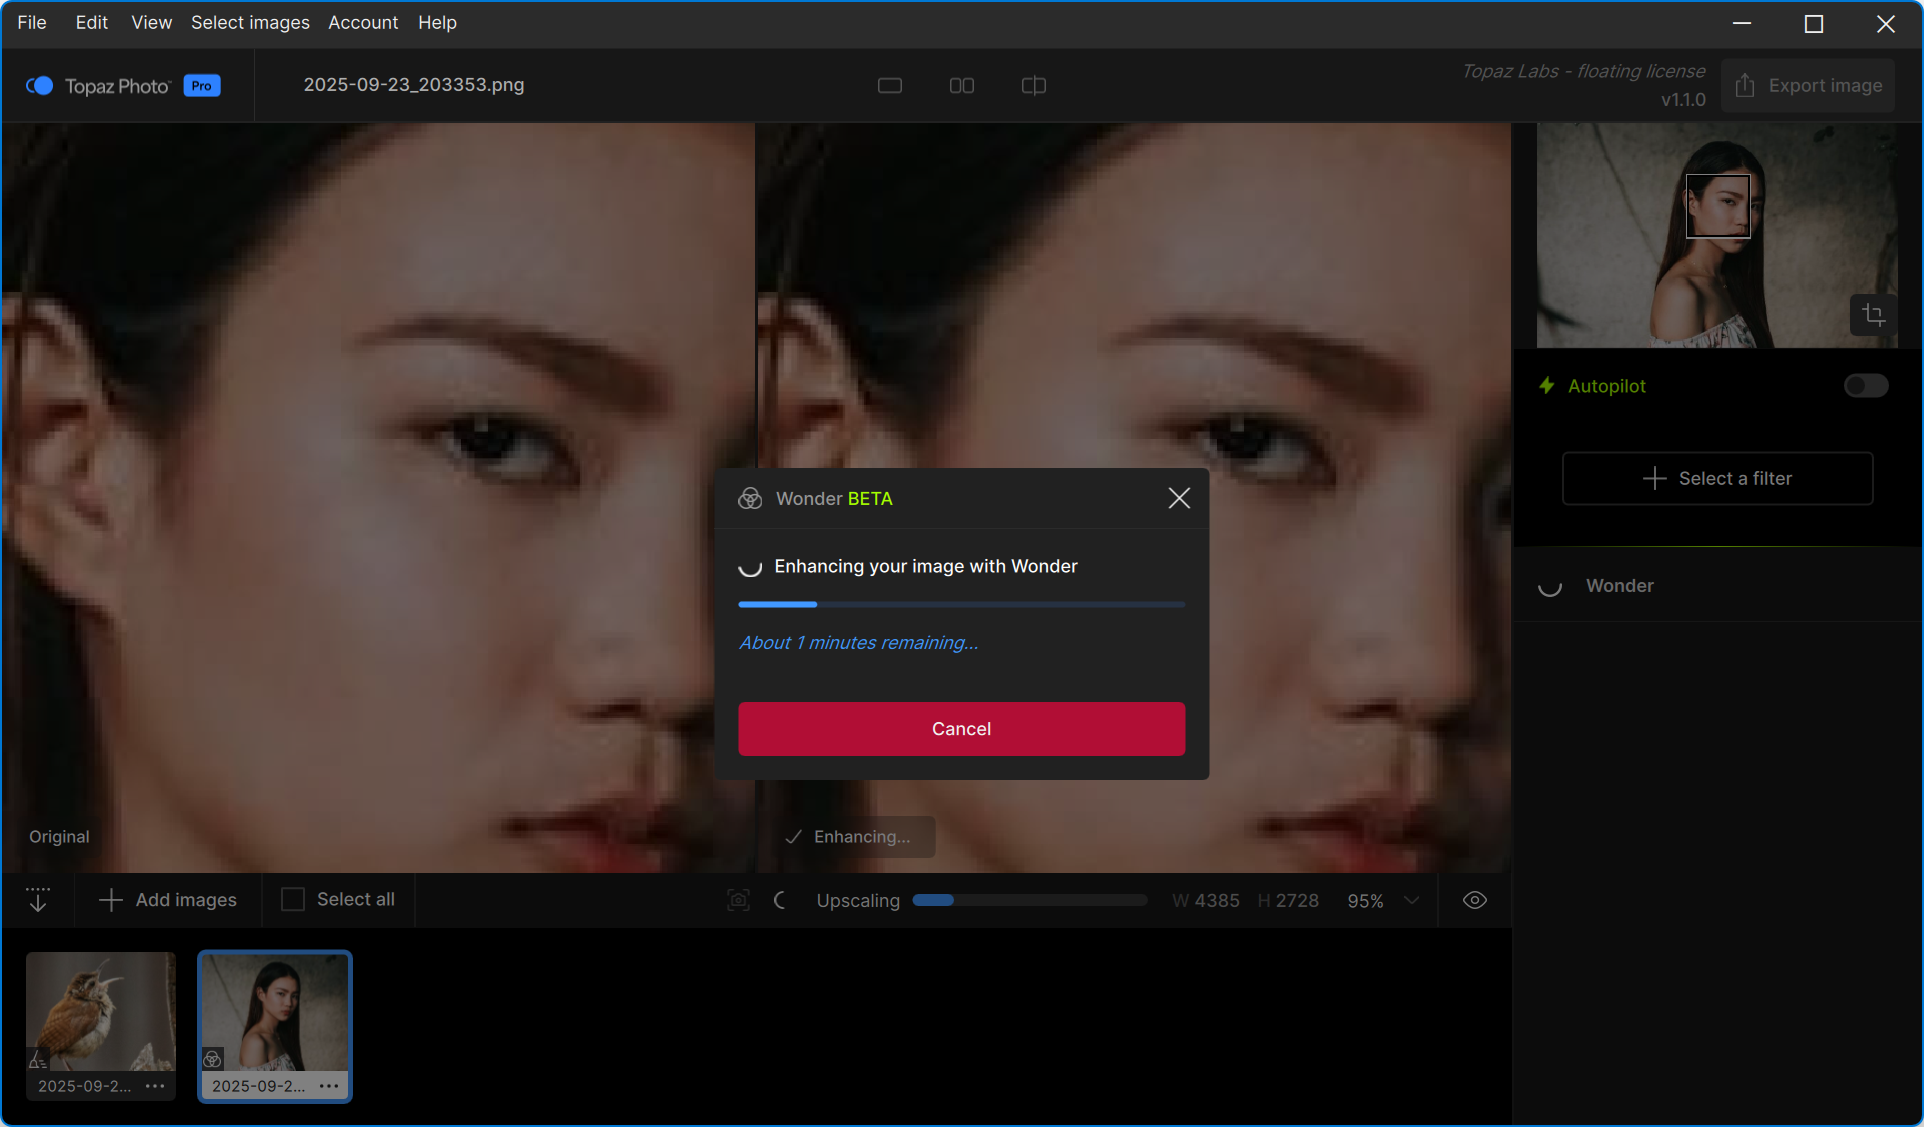The width and height of the screenshot is (1924, 1127).
Task: Open options menu for bird thumbnail
Action: click(x=155, y=1086)
